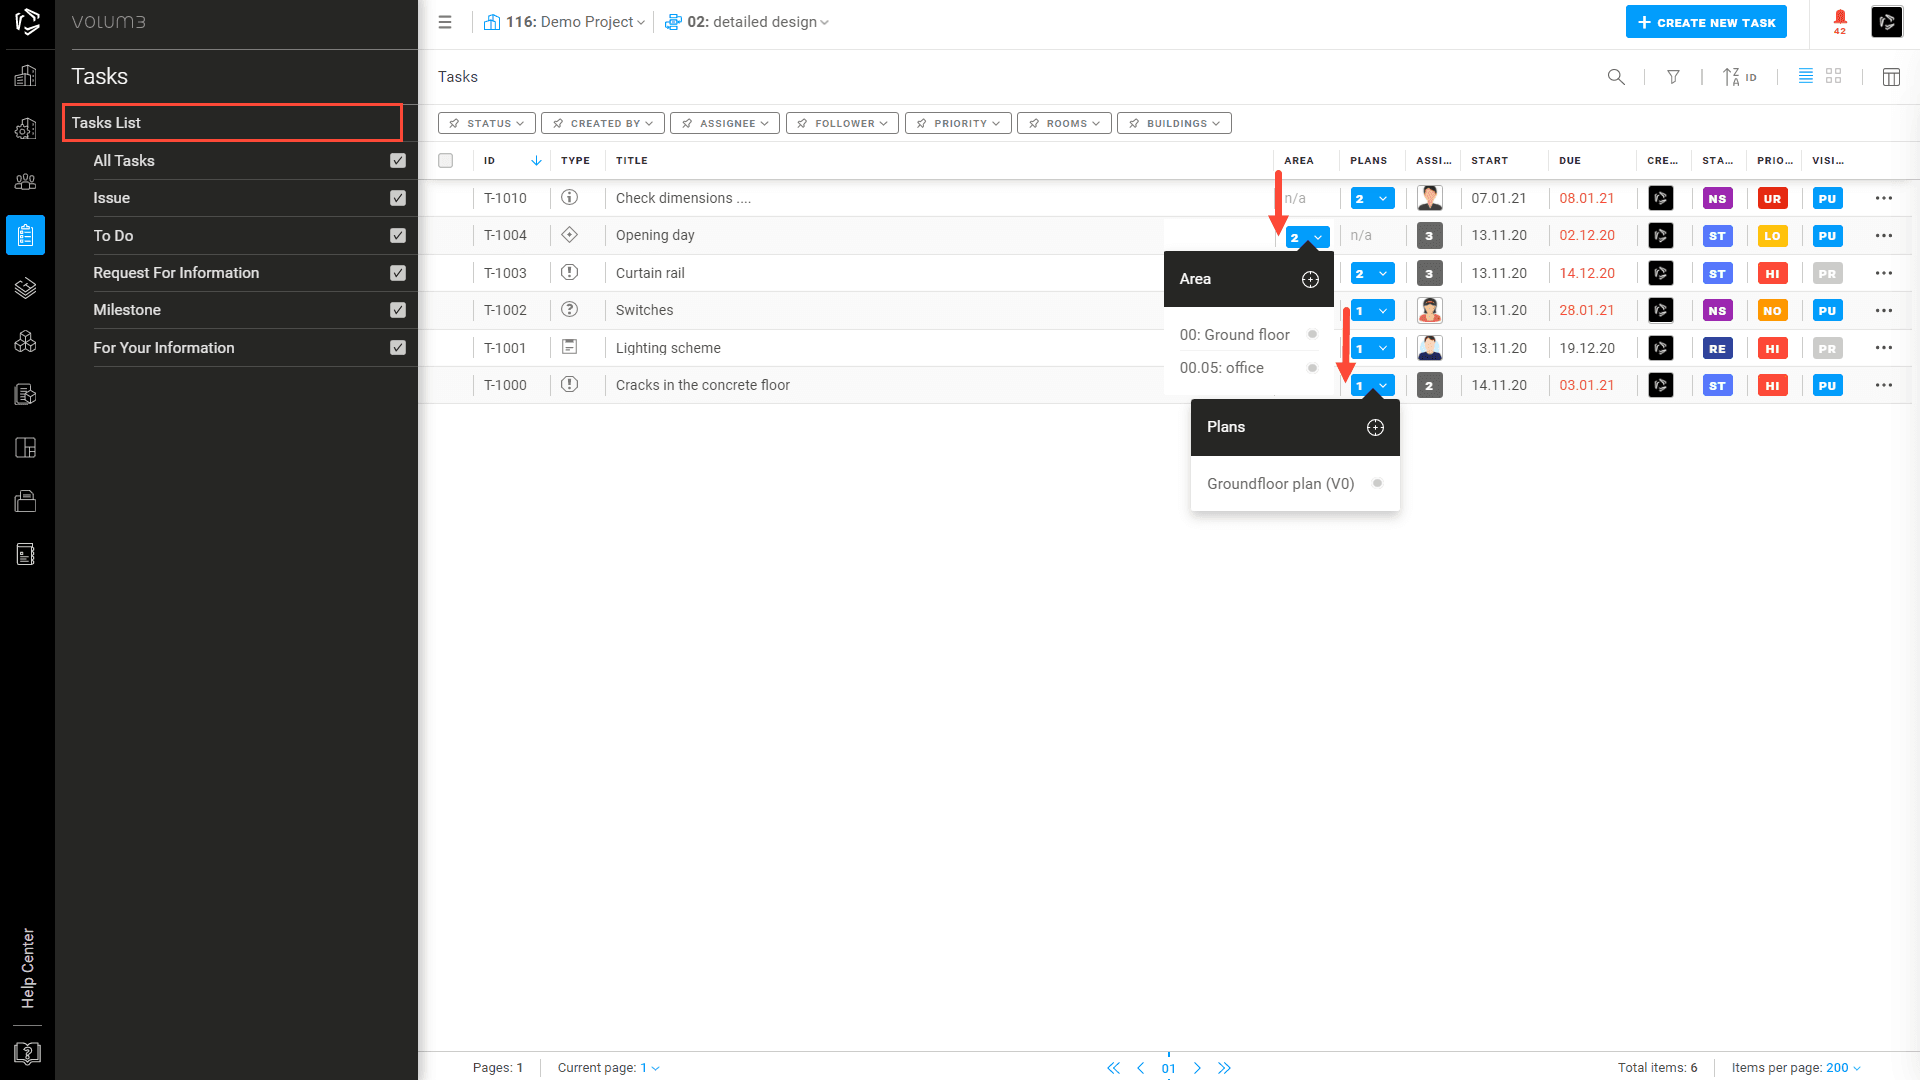
Task: Open the BUILDINGS filter dropdown
Action: [x=1174, y=123]
